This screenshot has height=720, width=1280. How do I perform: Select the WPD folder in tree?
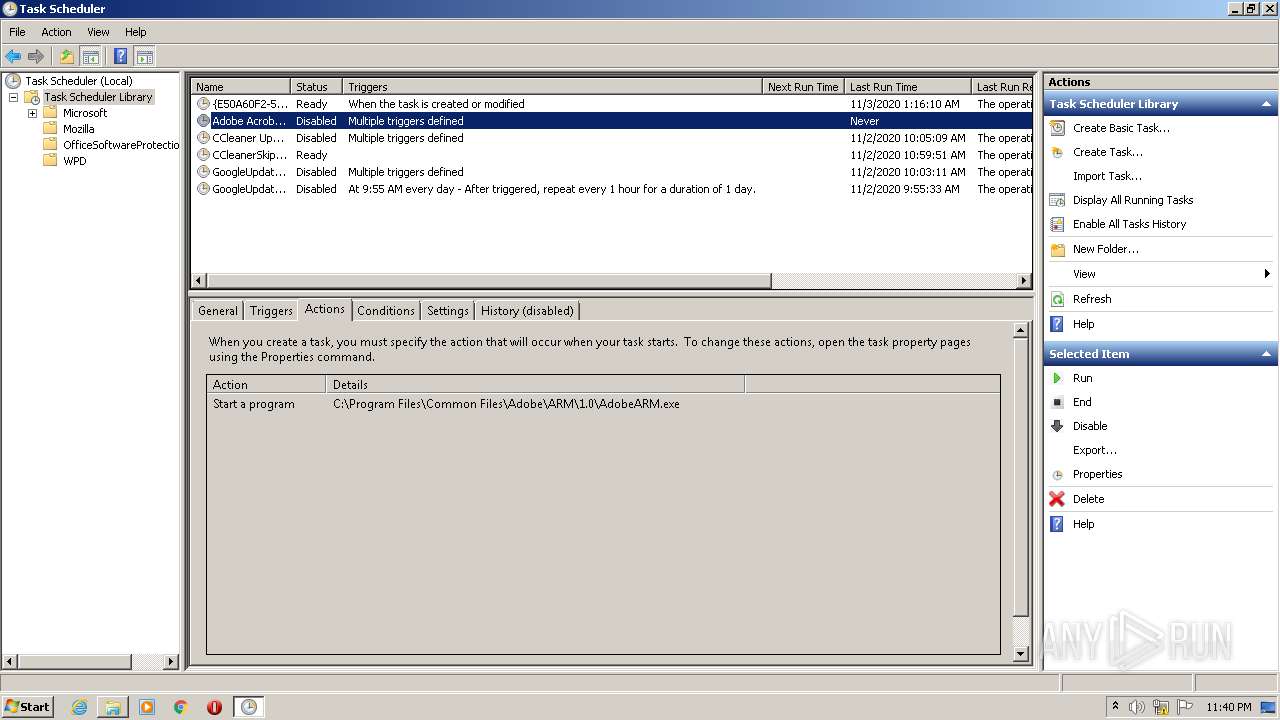[74, 161]
